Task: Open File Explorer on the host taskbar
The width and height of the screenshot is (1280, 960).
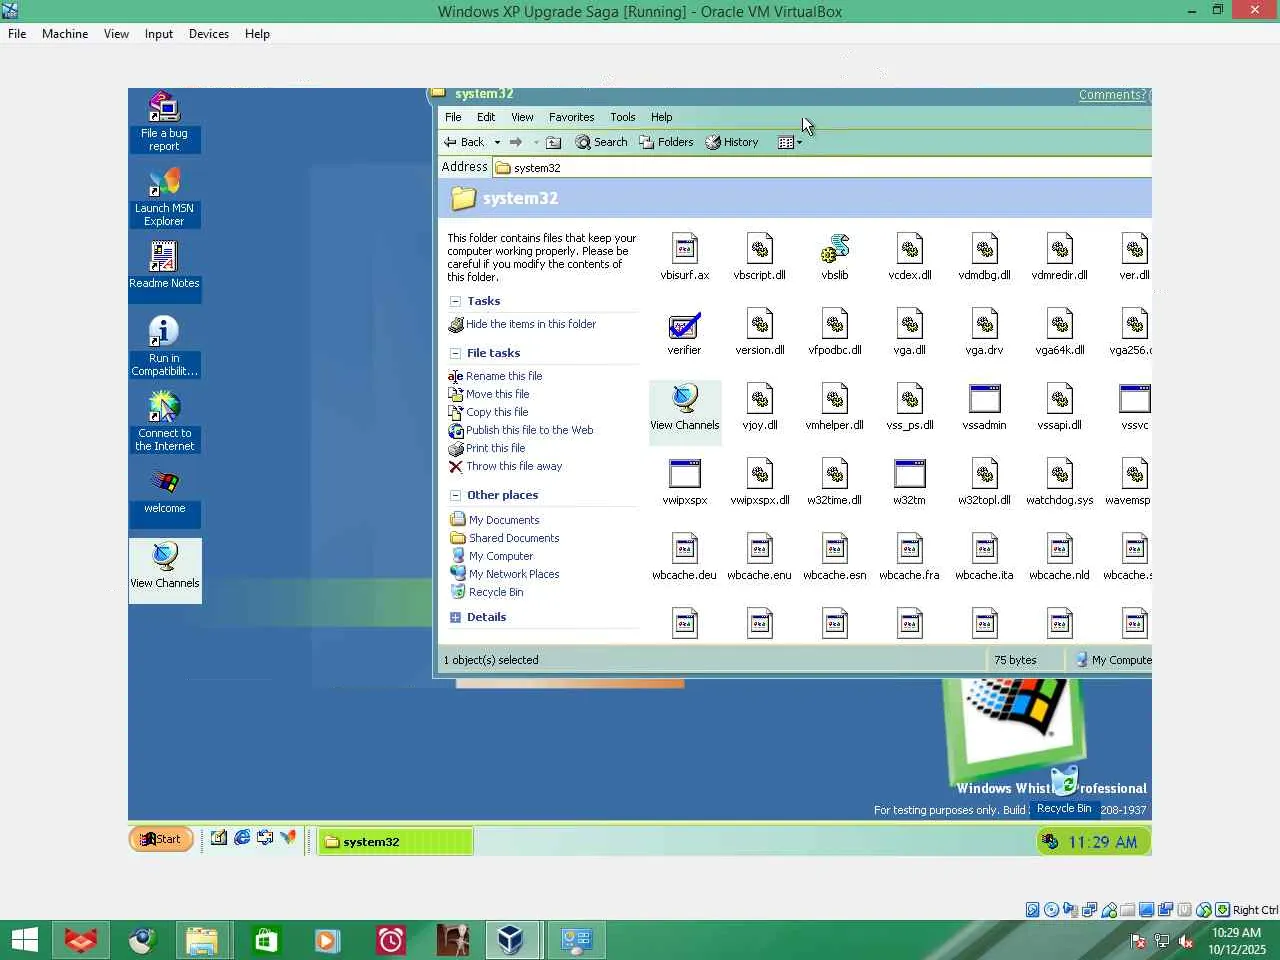Action: click(202, 940)
